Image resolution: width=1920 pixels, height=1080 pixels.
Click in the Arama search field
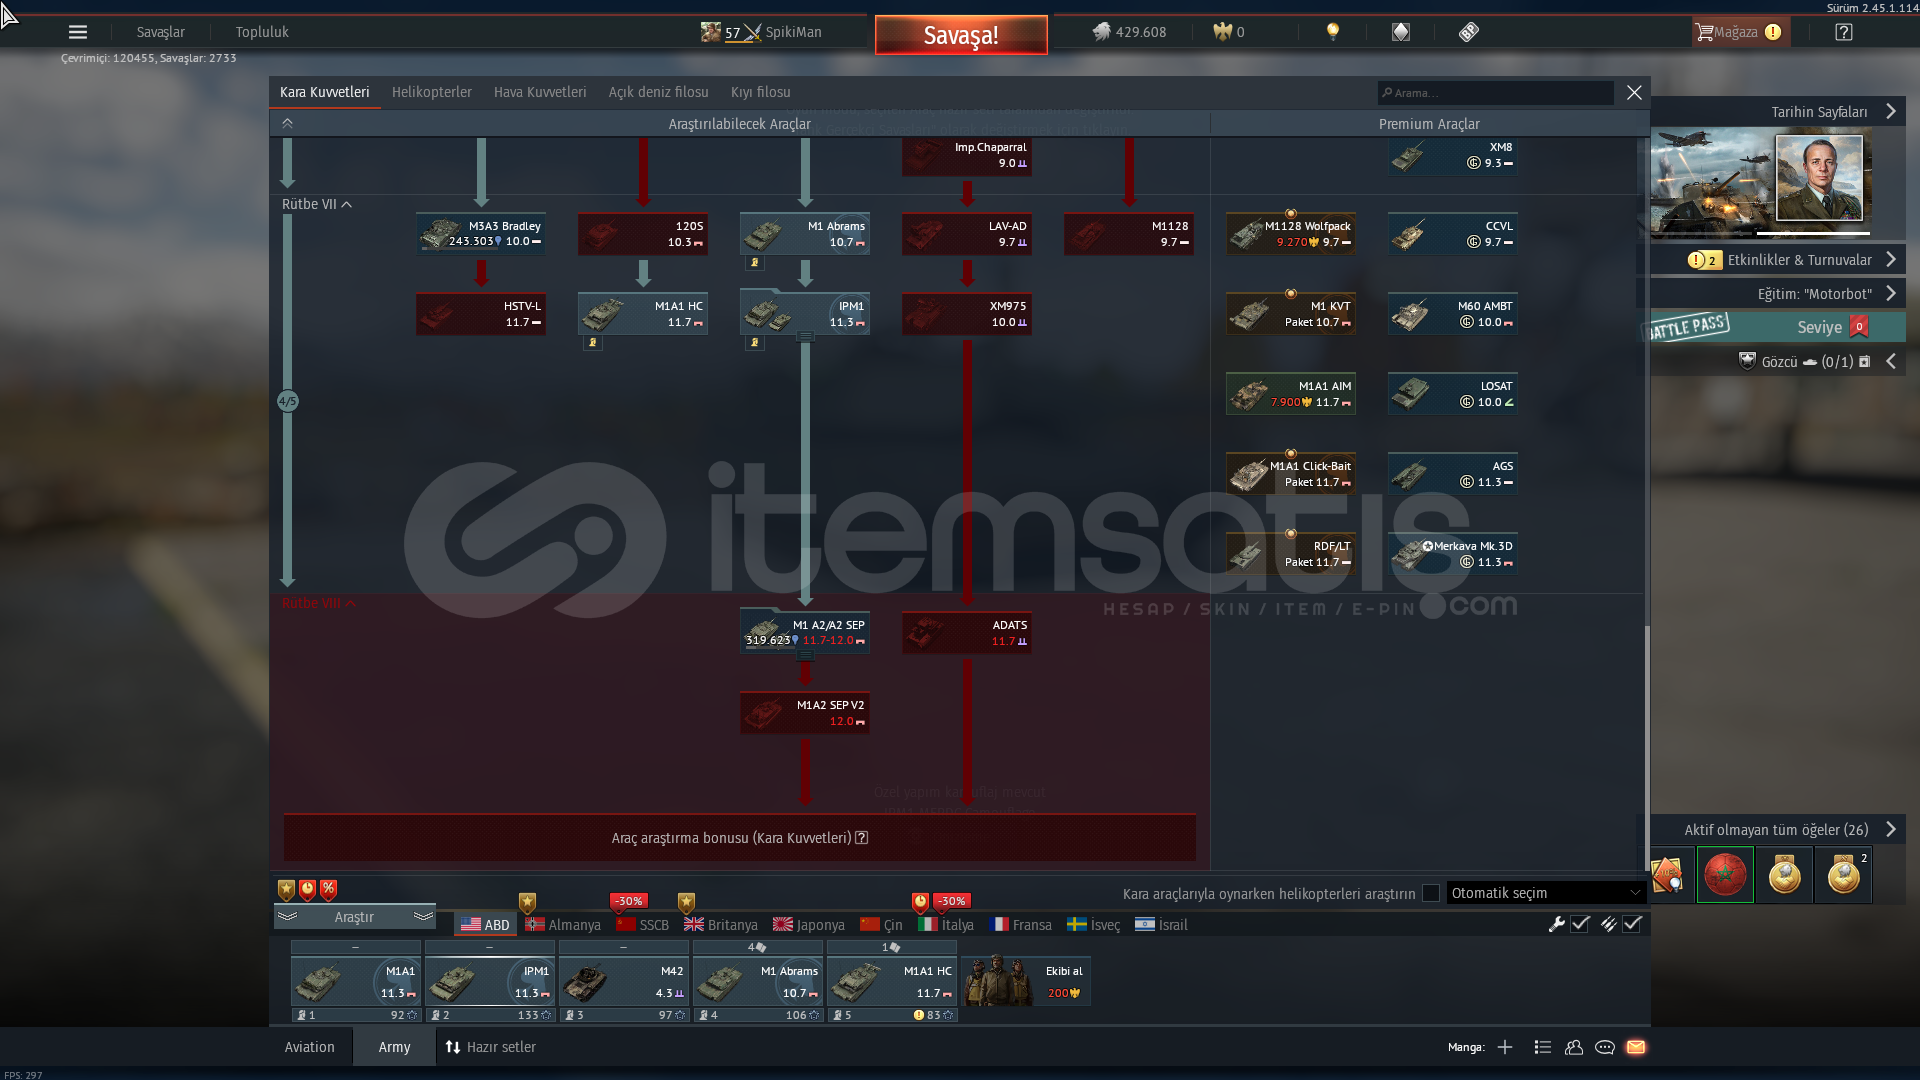click(x=1496, y=93)
